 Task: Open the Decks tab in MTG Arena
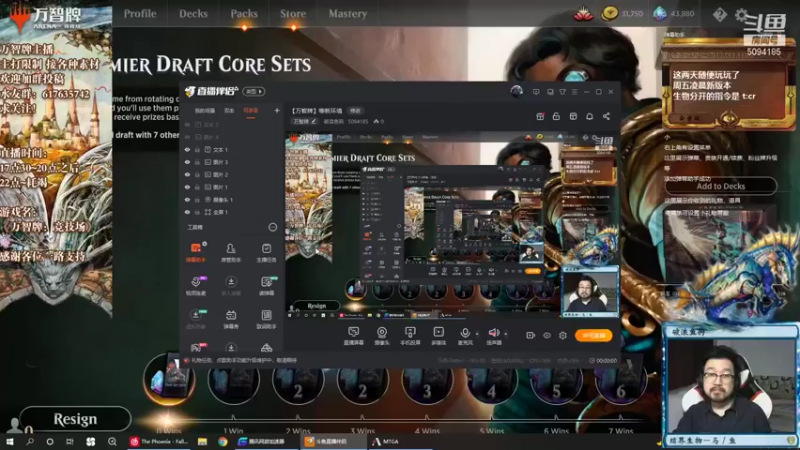(193, 14)
